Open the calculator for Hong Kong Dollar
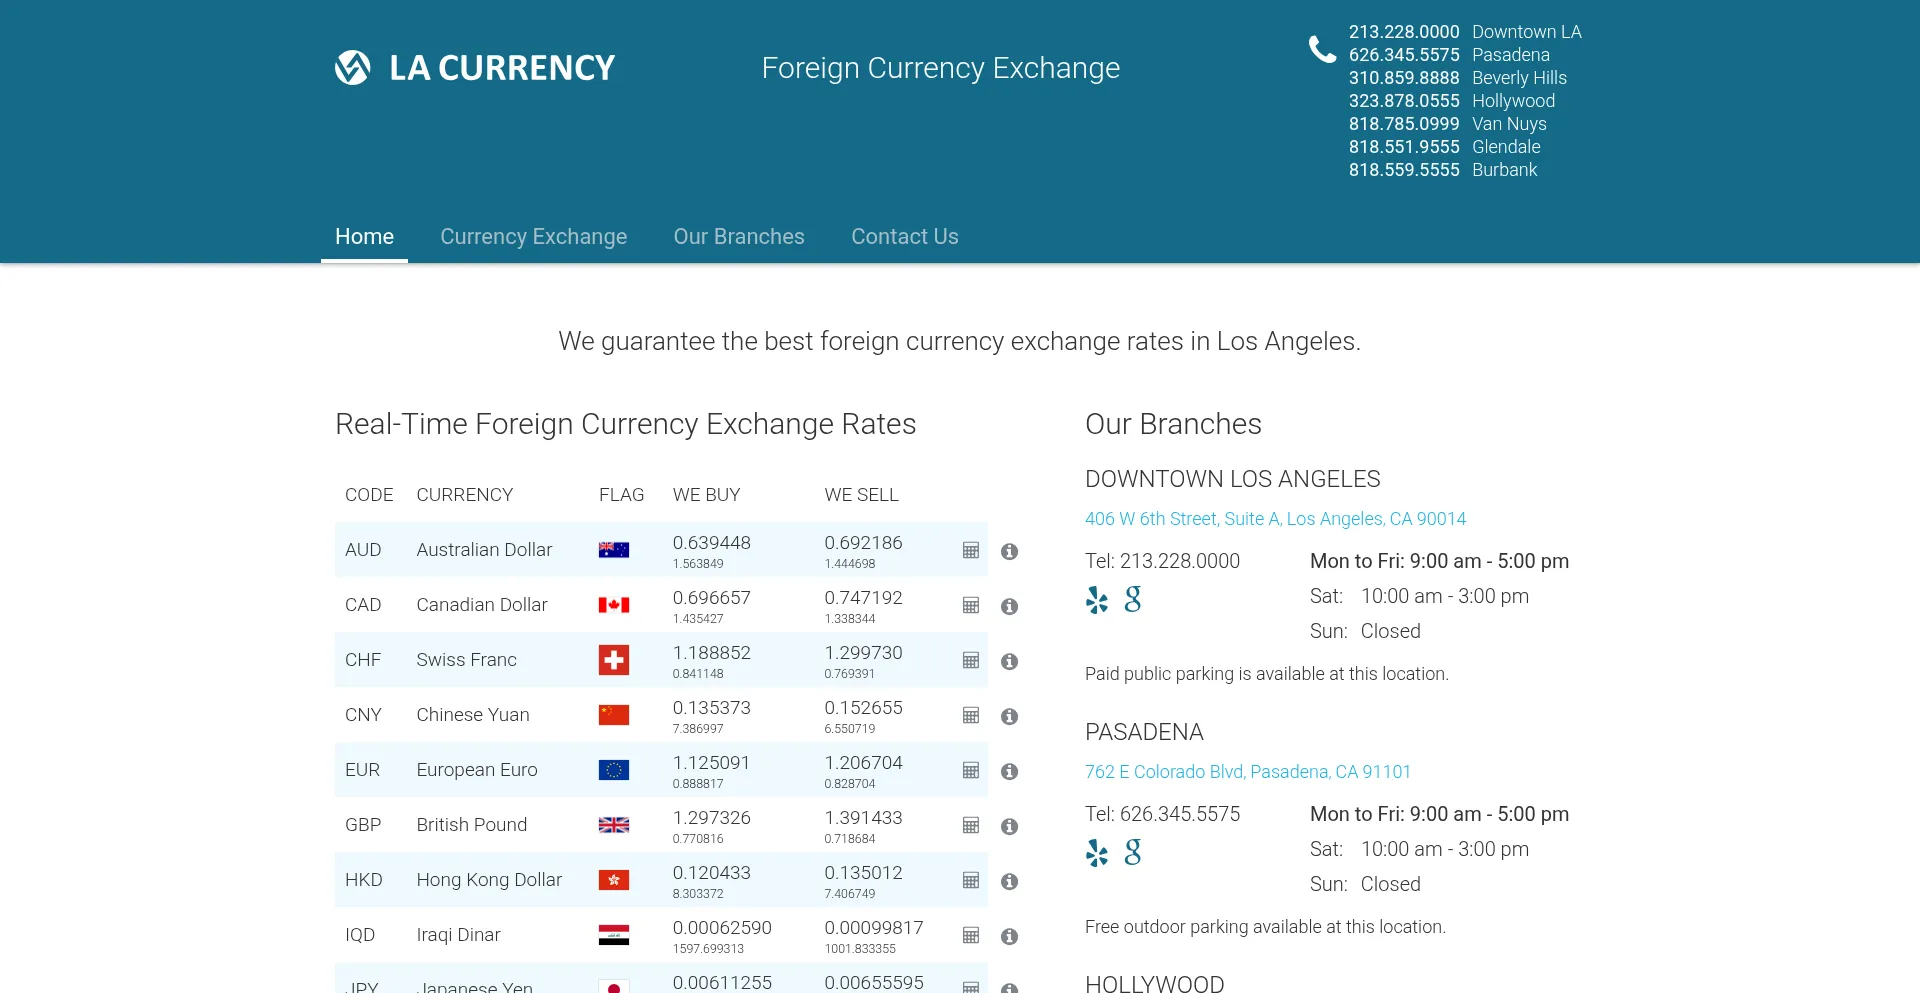This screenshot has height=993, width=1920. tap(970, 880)
